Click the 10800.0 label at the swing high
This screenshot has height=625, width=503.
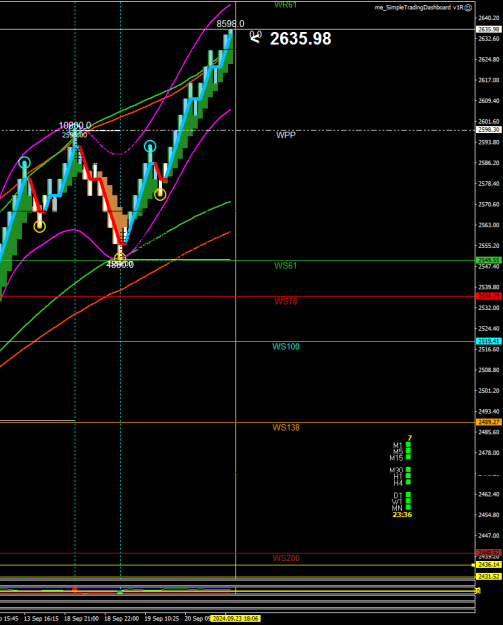pos(75,126)
